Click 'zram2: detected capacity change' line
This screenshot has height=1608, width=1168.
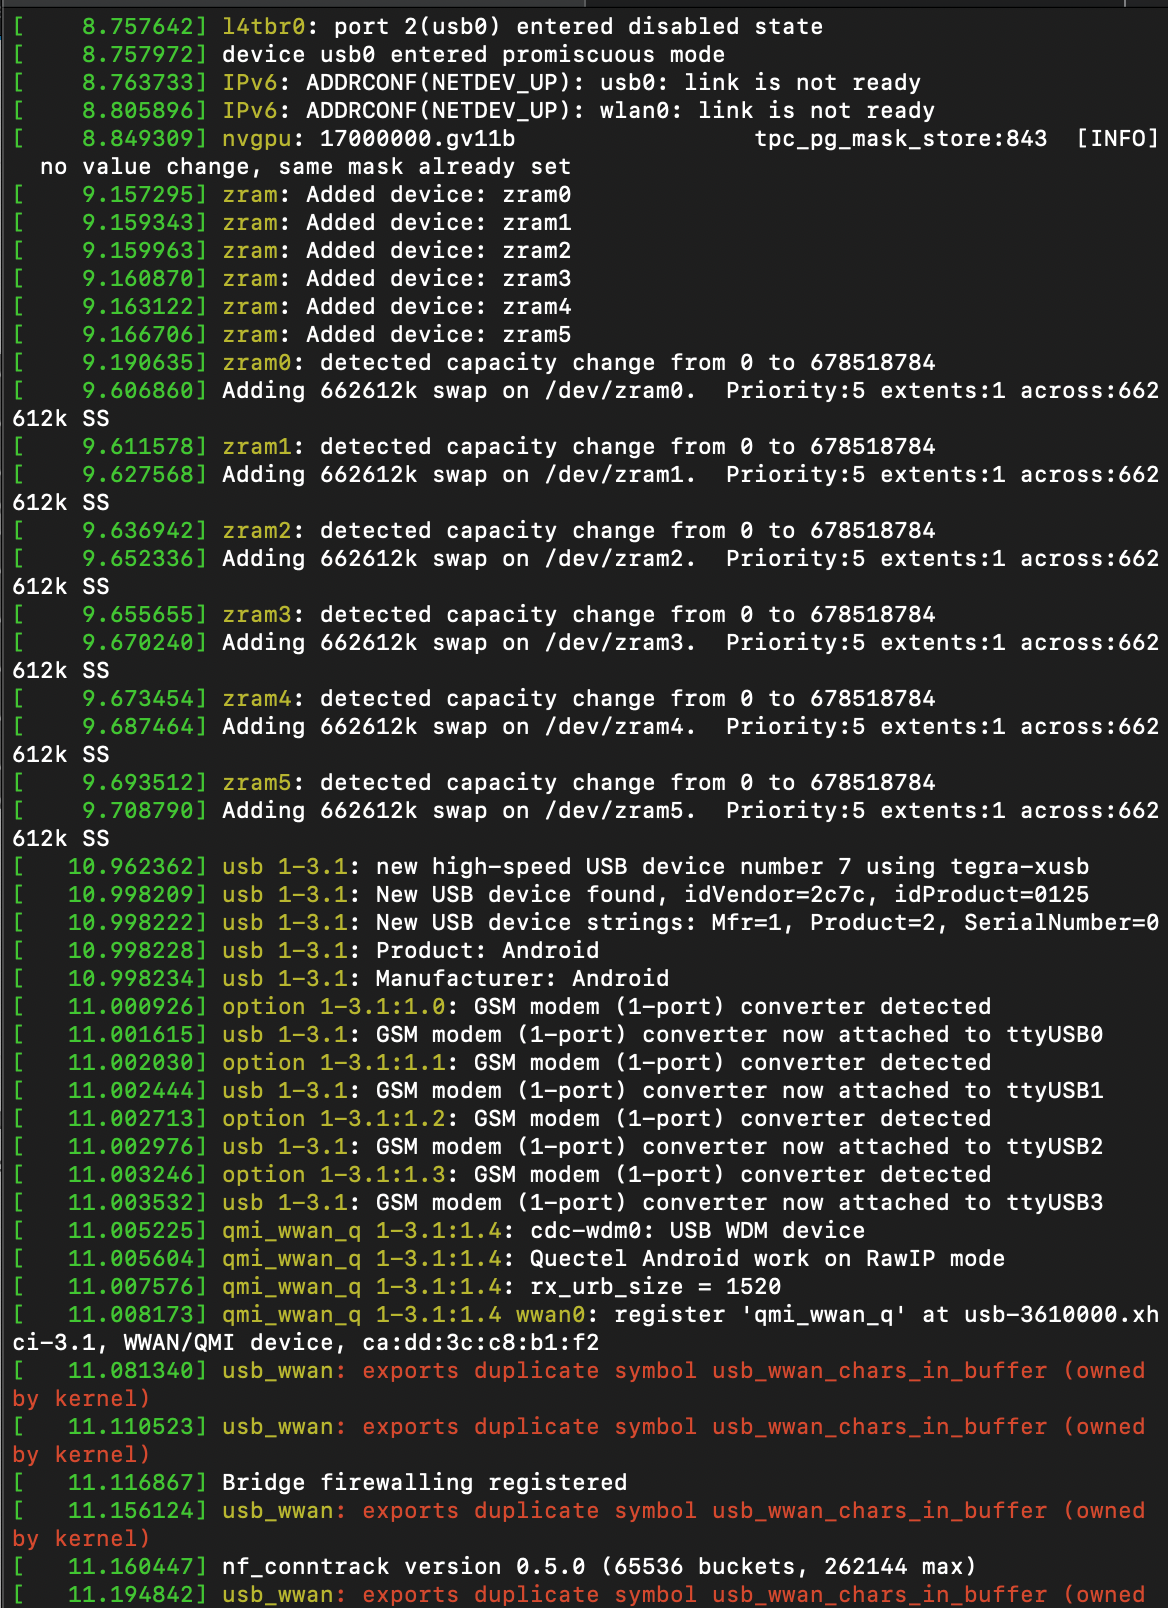pyautogui.click(x=474, y=530)
